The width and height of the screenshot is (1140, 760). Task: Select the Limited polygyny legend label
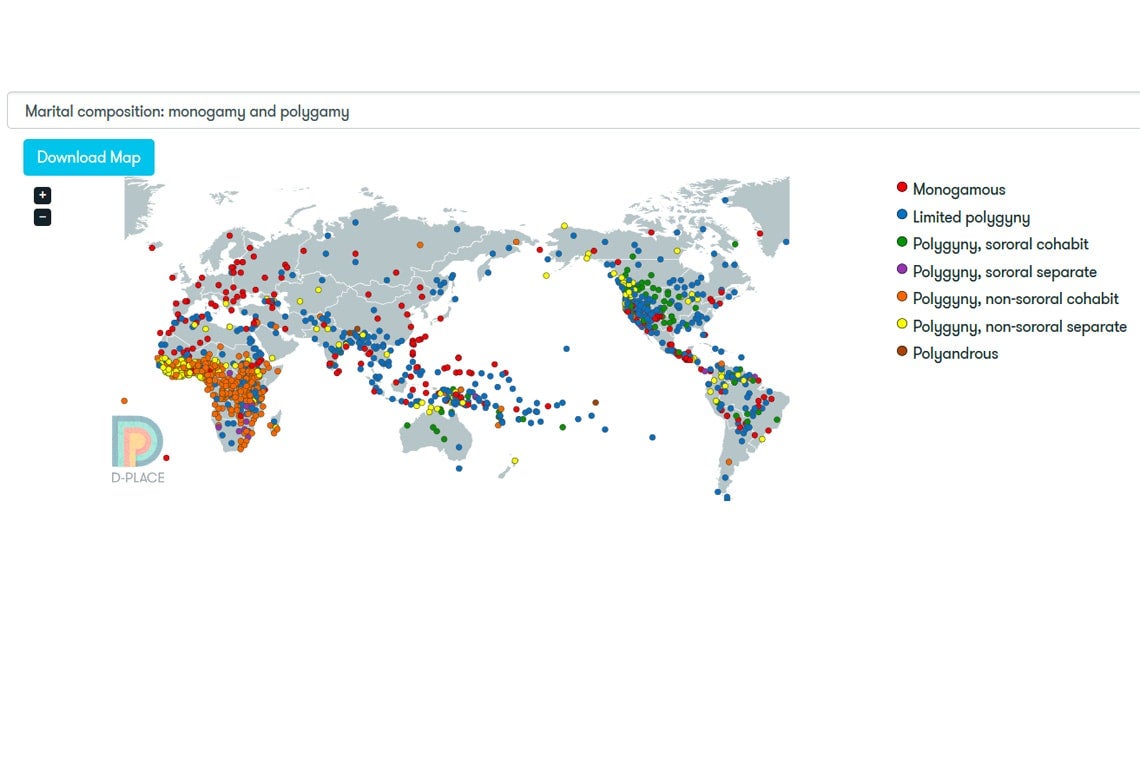click(970, 217)
